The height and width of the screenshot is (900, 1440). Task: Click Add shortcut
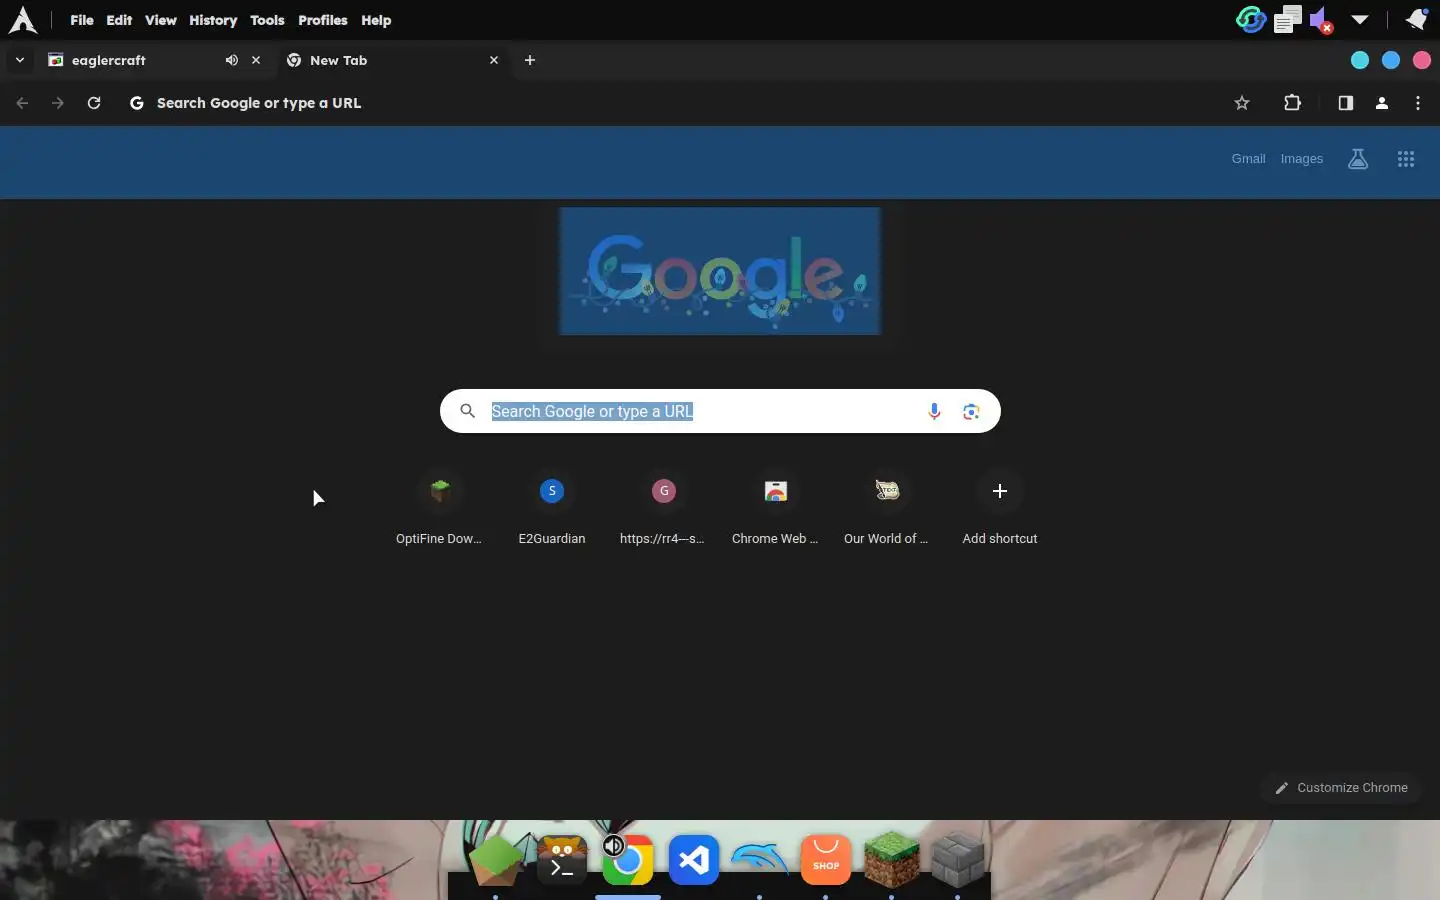tap(1000, 508)
